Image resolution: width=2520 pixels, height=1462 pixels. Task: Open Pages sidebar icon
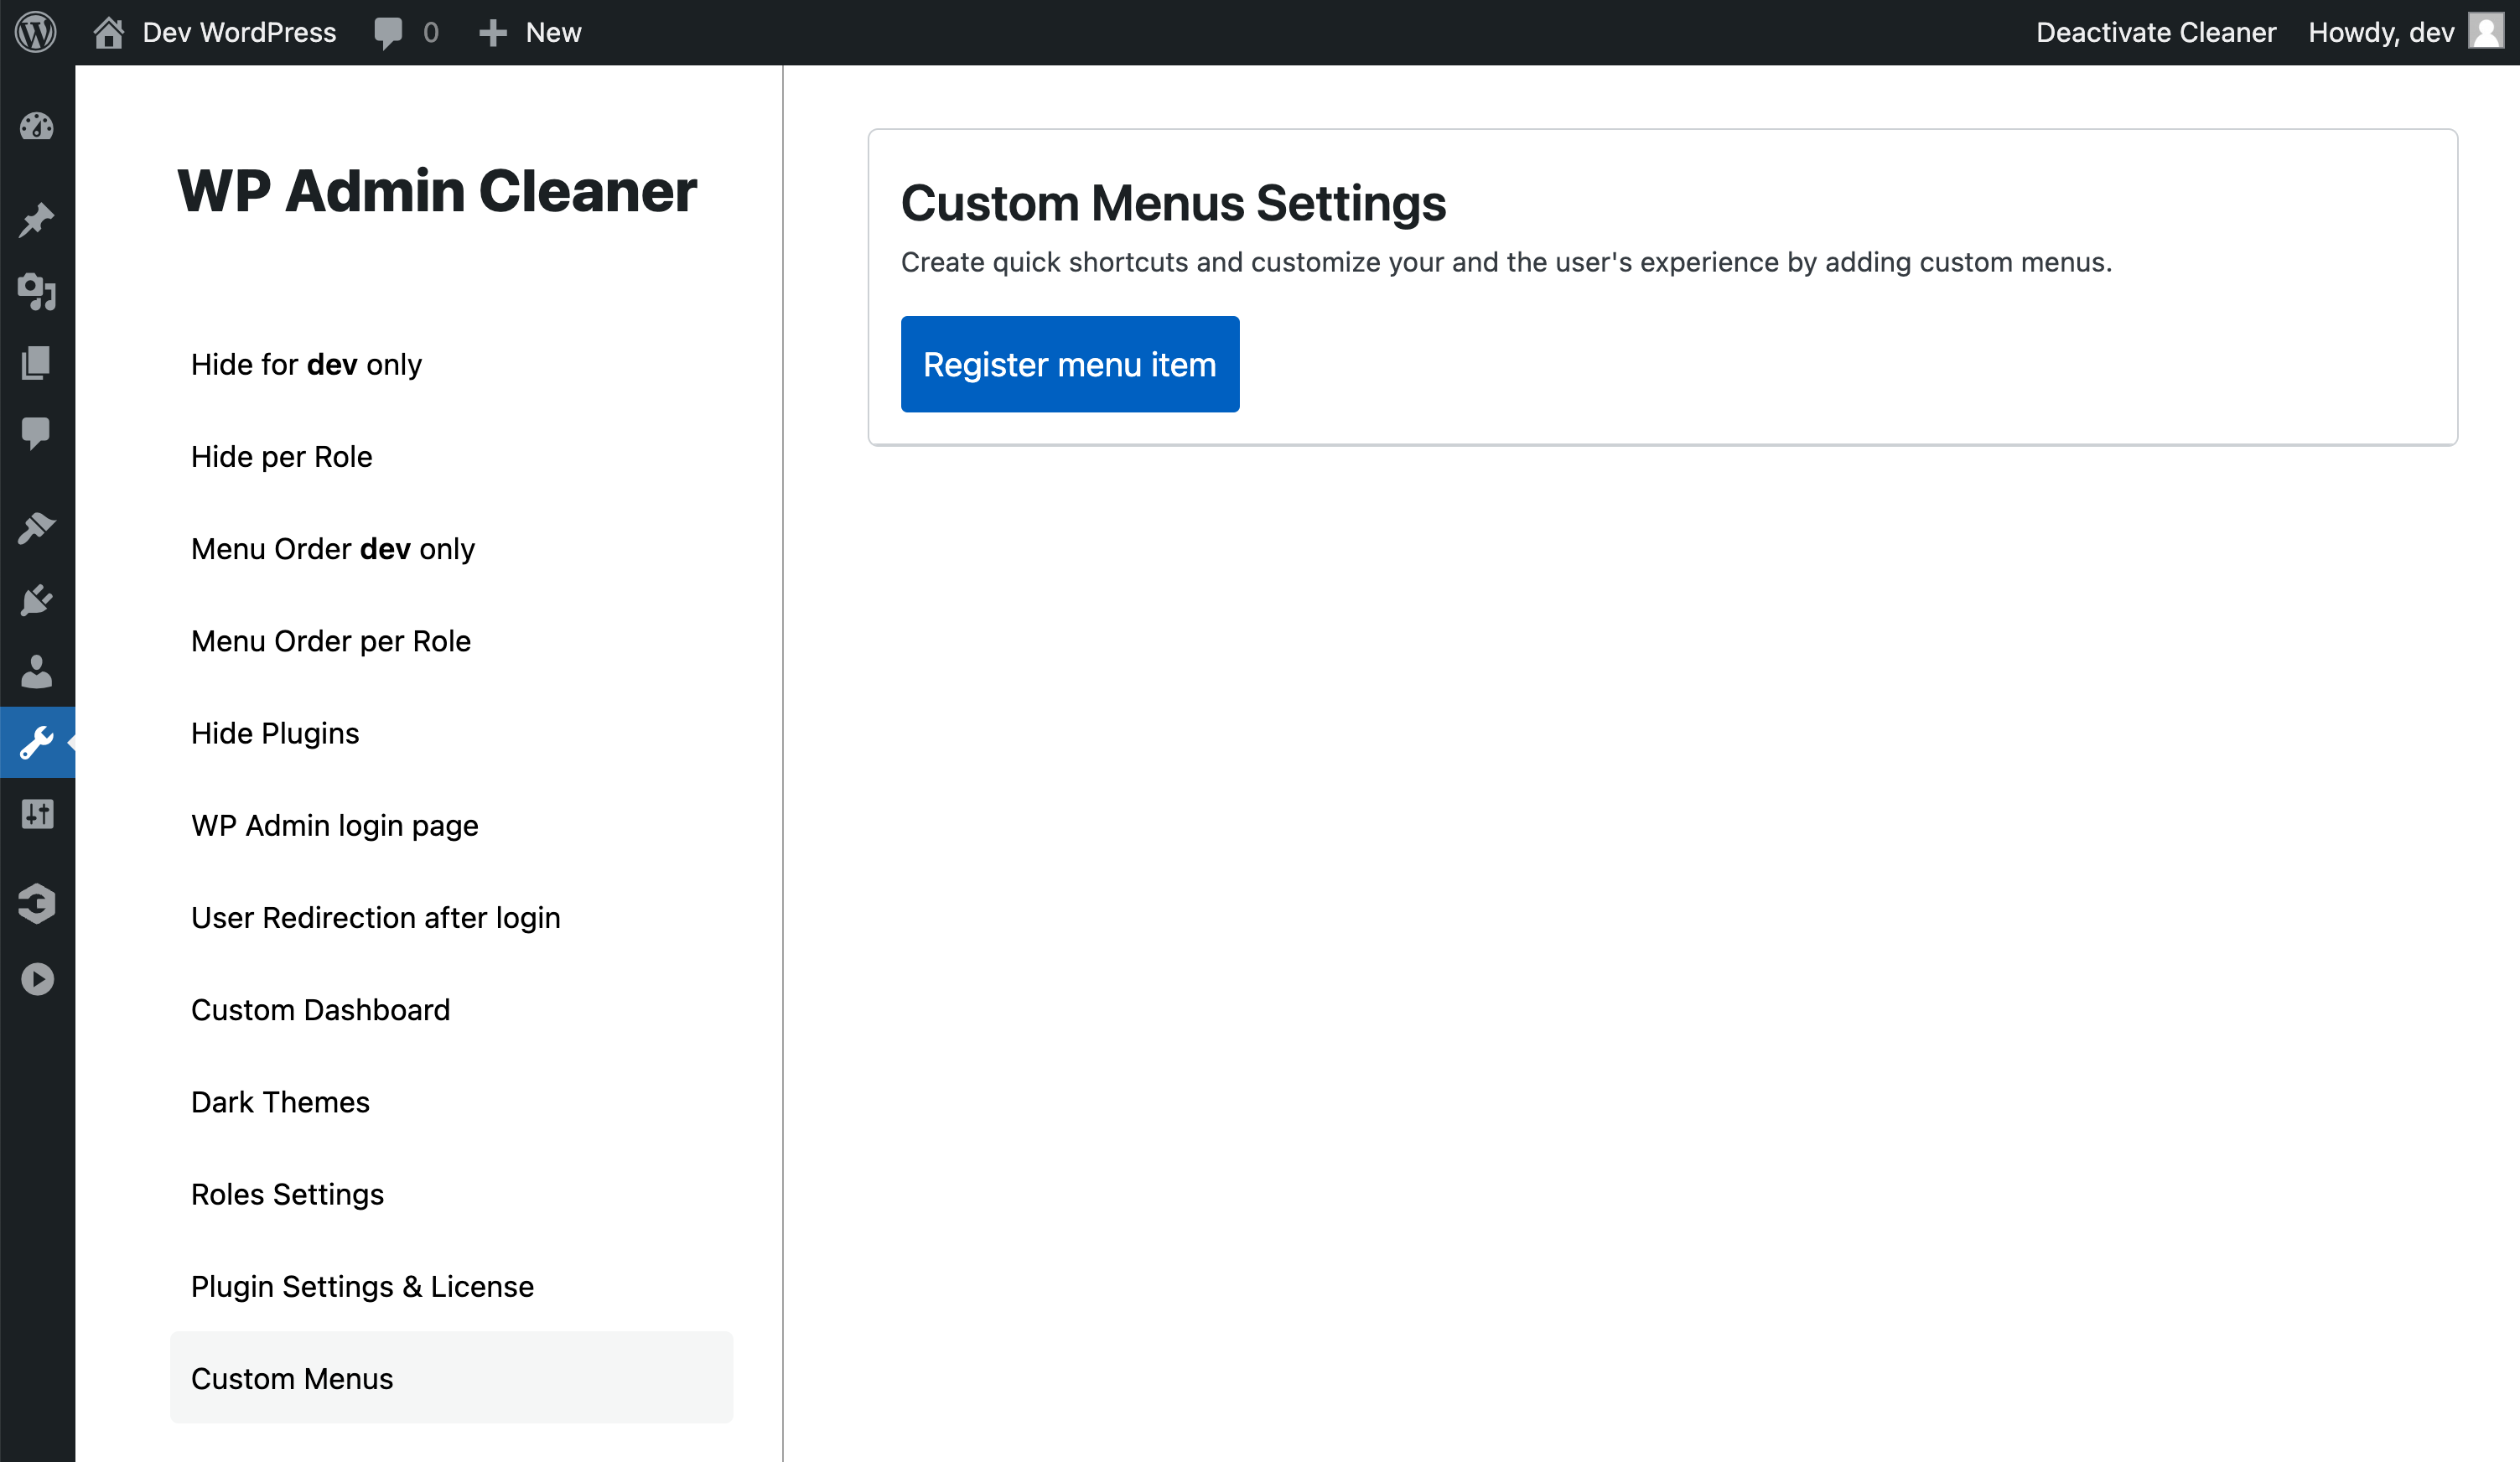[37, 362]
